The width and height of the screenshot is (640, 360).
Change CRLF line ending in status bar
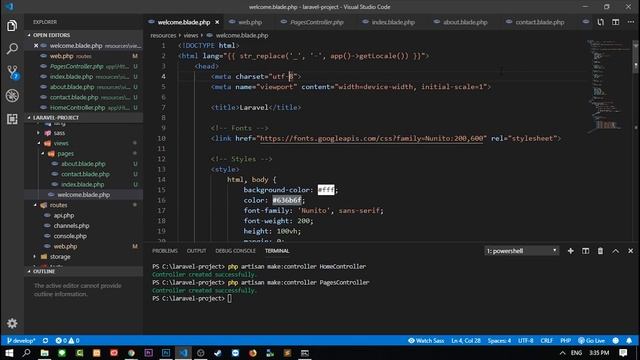coord(547,340)
